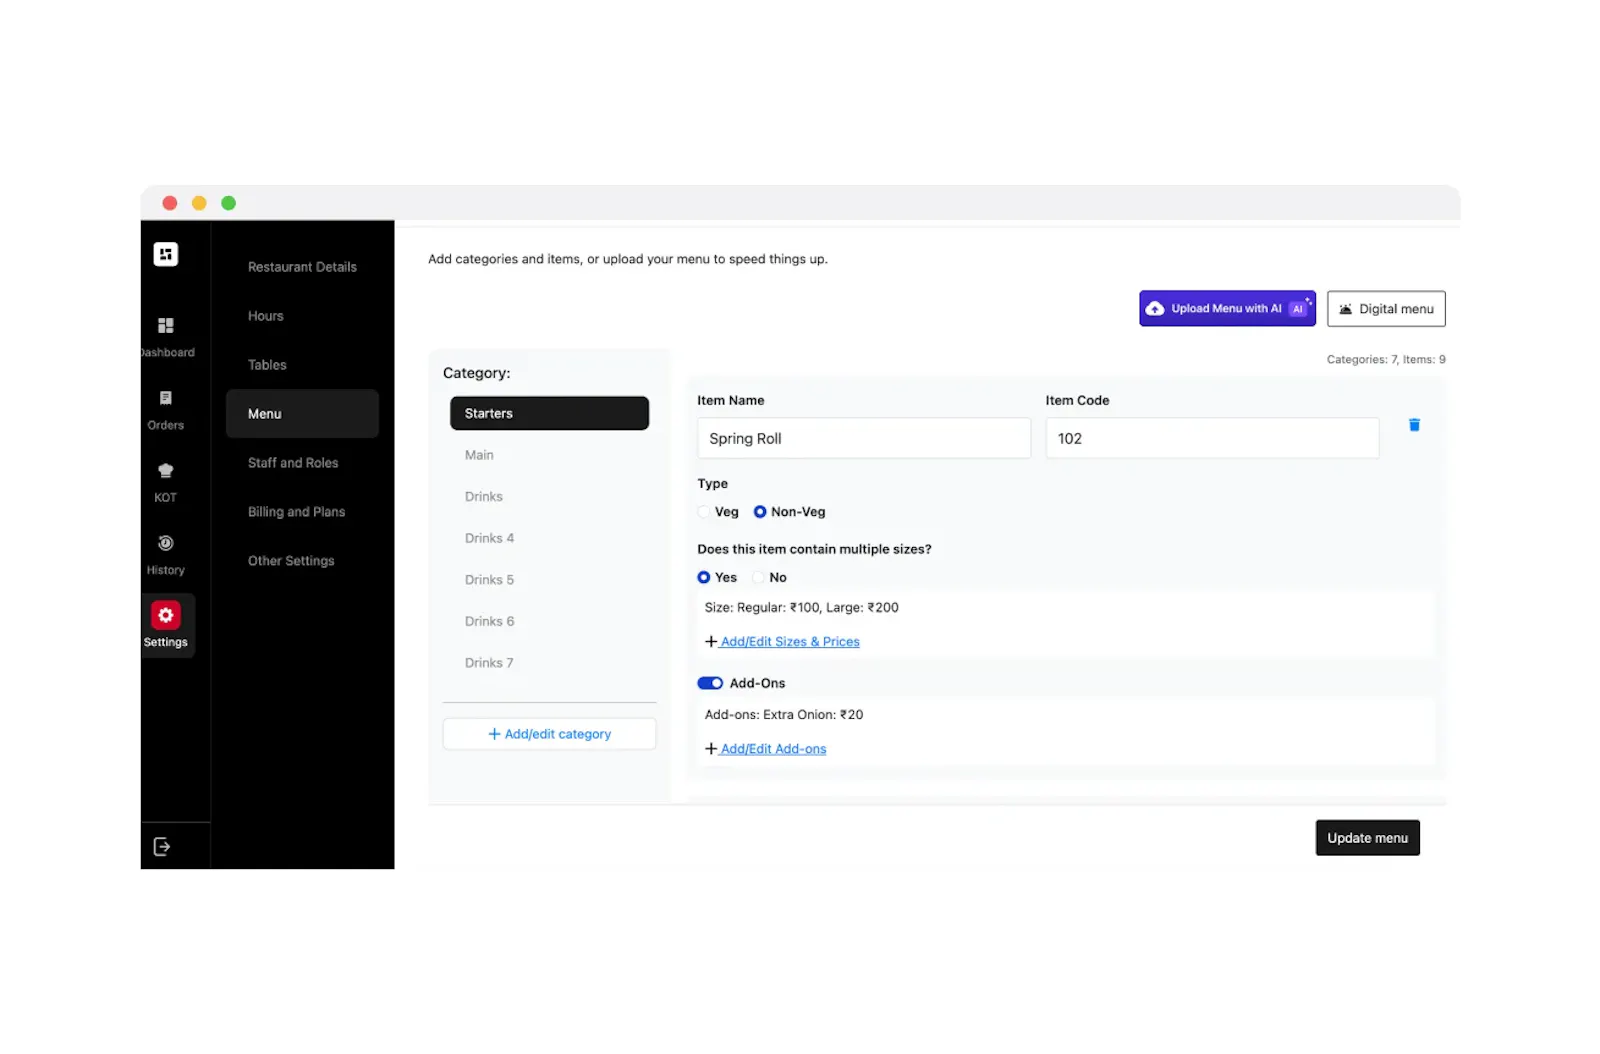Select the Drinks category
1600x1054 pixels.
tap(549, 497)
